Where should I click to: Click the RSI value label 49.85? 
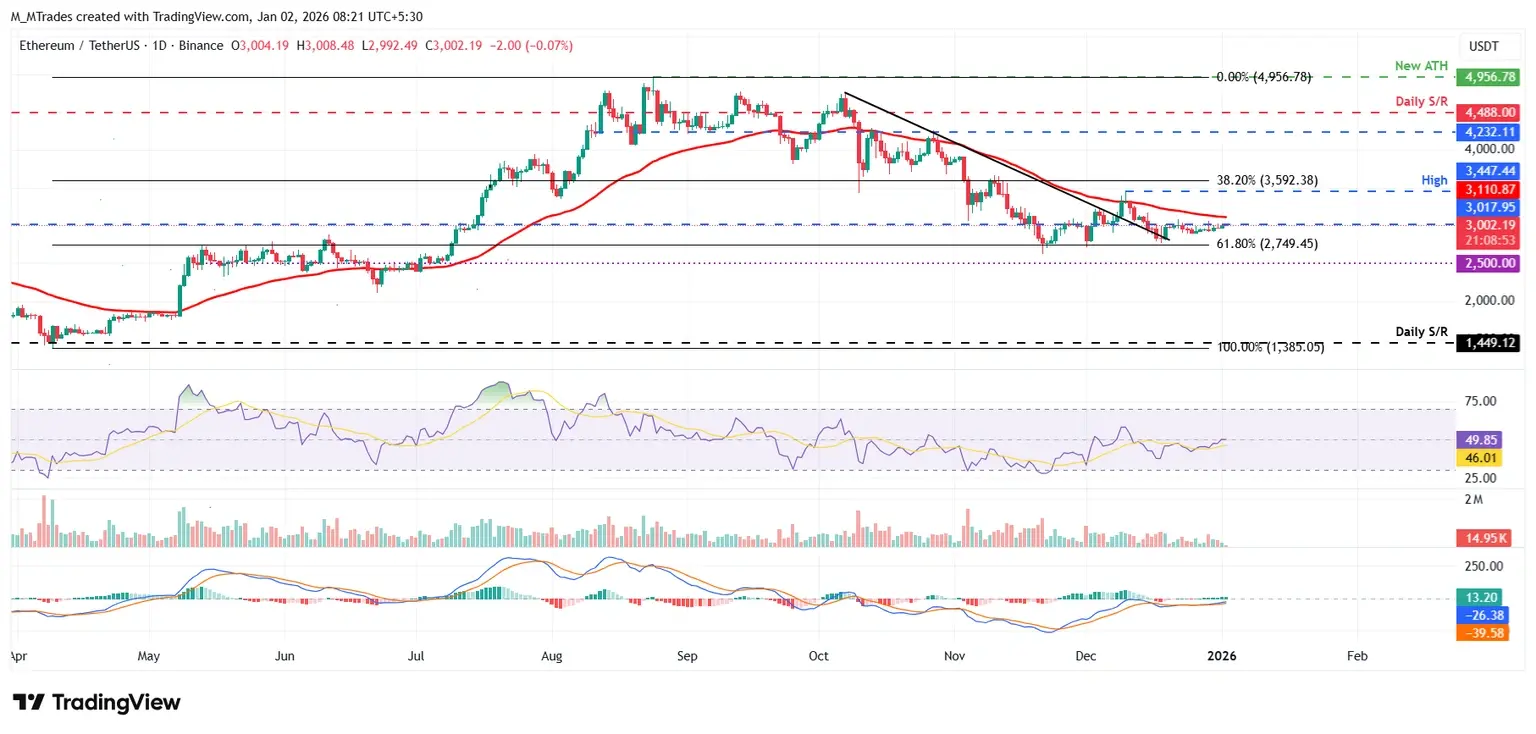(x=1479, y=439)
